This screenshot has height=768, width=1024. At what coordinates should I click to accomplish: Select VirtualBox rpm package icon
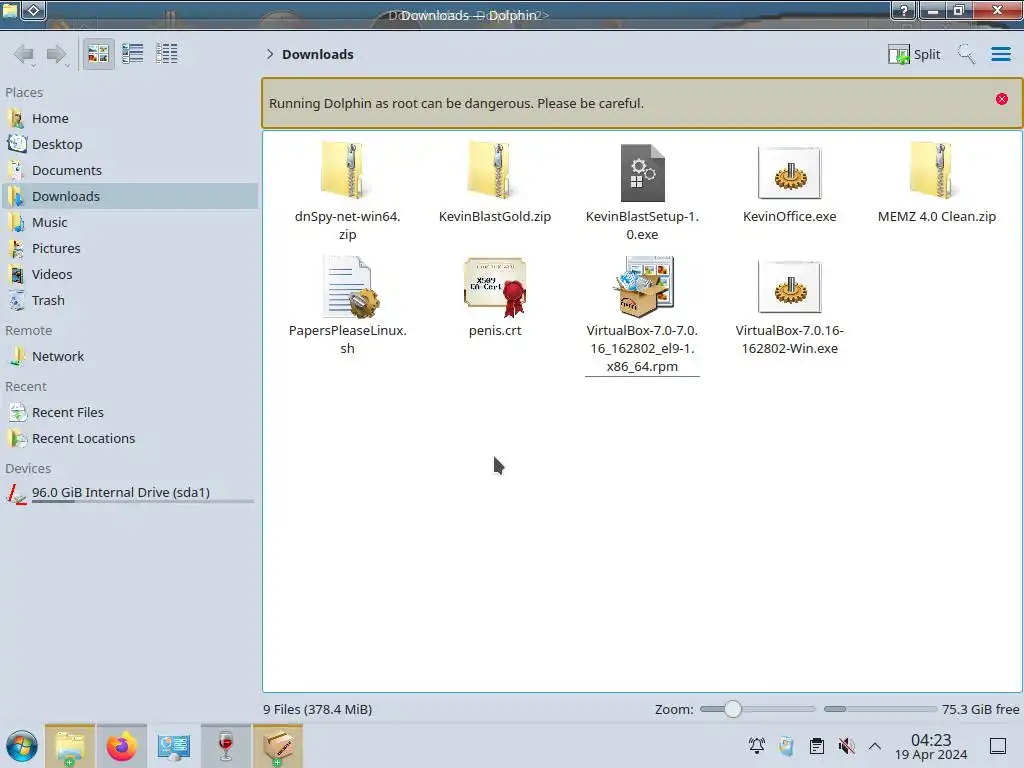pos(643,287)
